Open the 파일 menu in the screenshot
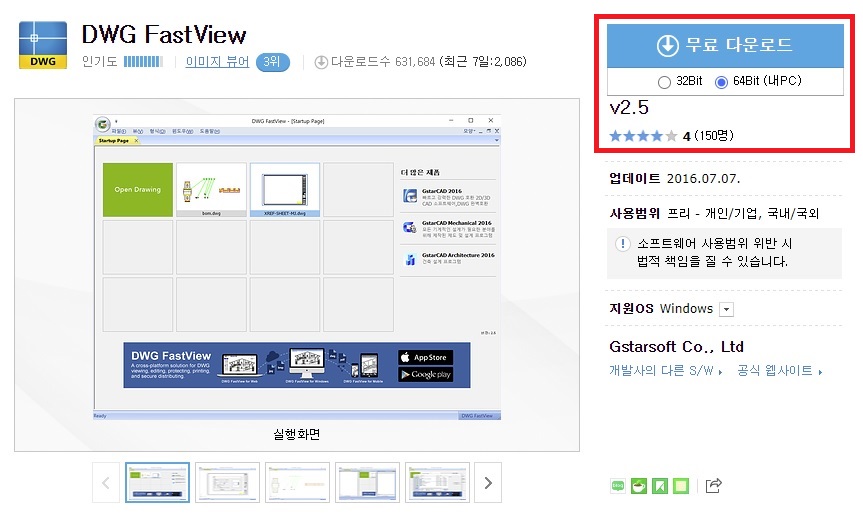This screenshot has height=528, width=863. click(119, 131)
